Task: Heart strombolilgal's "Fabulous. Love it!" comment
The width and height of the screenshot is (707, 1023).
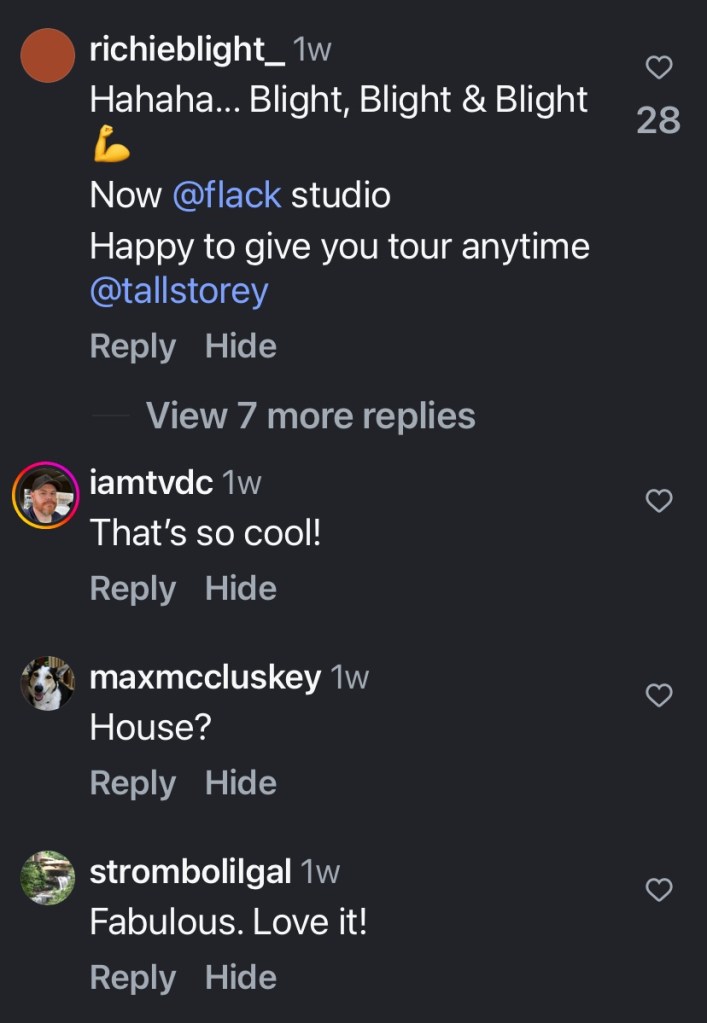Action: point(659,889)
